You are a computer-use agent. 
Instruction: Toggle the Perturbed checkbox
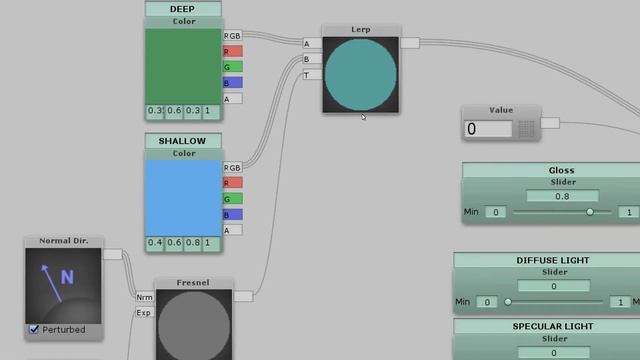pyautogui.click(x=34, y=329)
